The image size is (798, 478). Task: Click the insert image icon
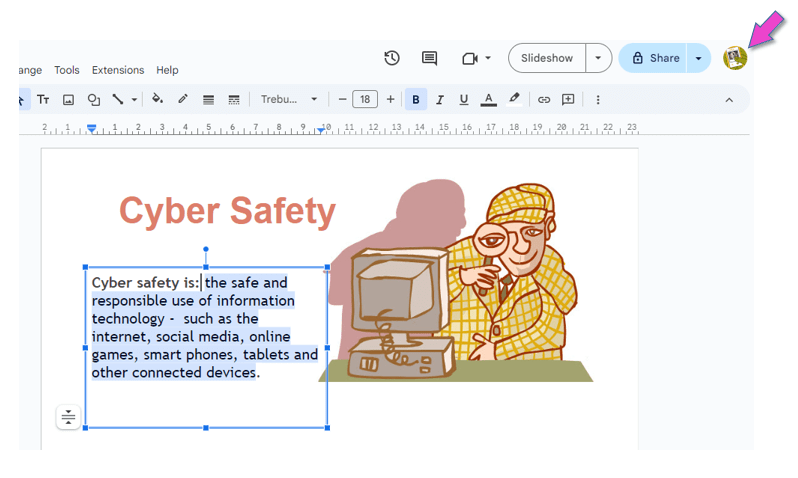click(x=68, y=100)
